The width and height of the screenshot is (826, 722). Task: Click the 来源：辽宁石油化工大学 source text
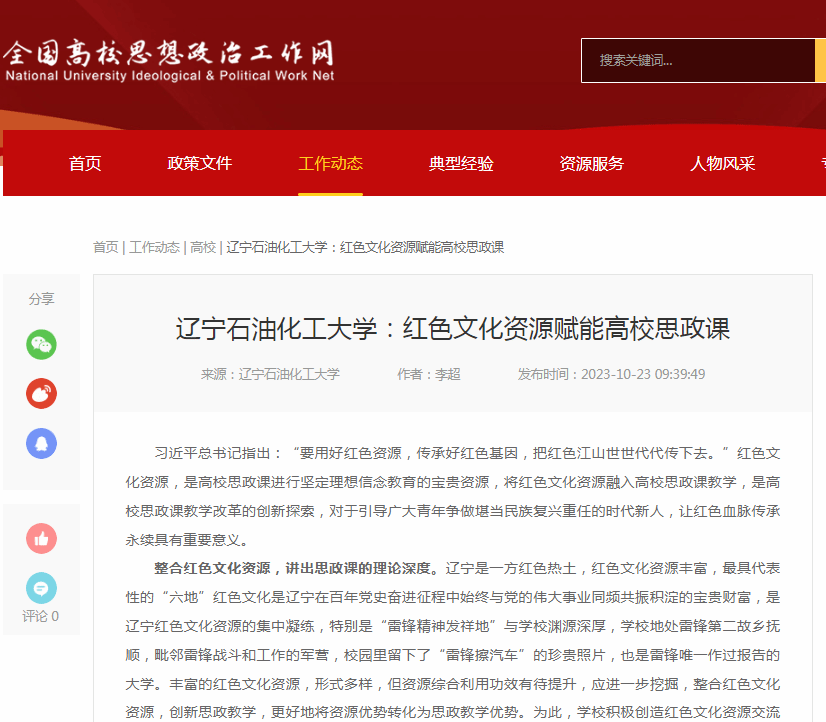pyautogui.click(x=270, y=374)
